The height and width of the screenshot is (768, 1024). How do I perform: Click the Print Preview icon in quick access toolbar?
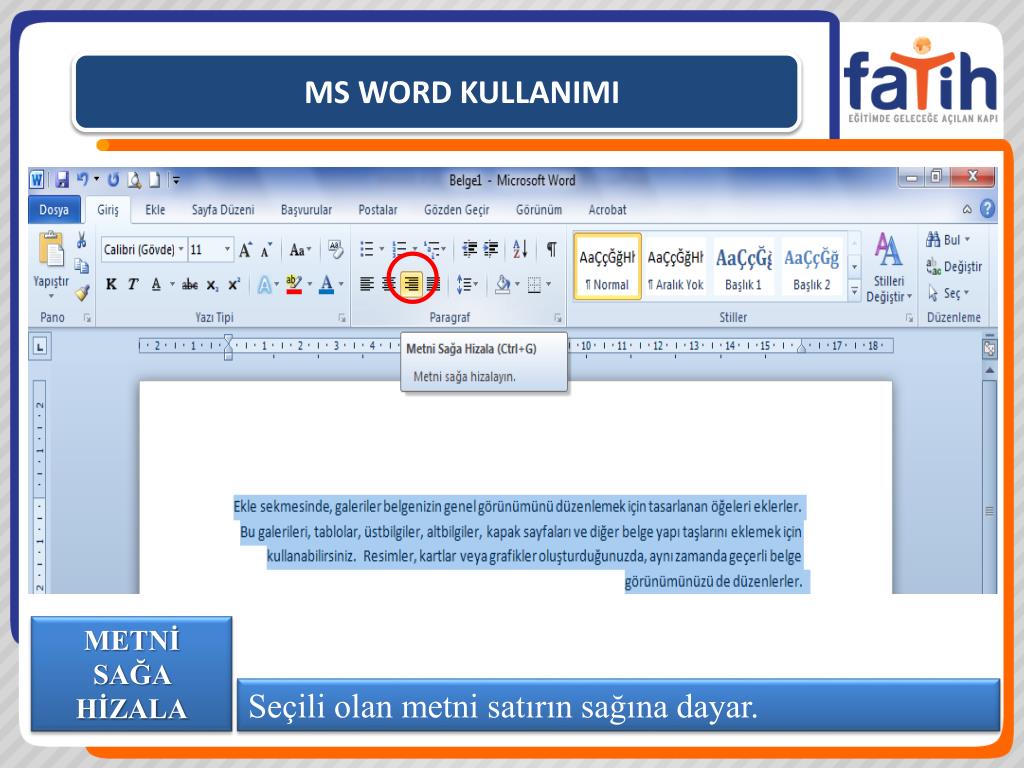pyautogui.click(x=134, y=180)
